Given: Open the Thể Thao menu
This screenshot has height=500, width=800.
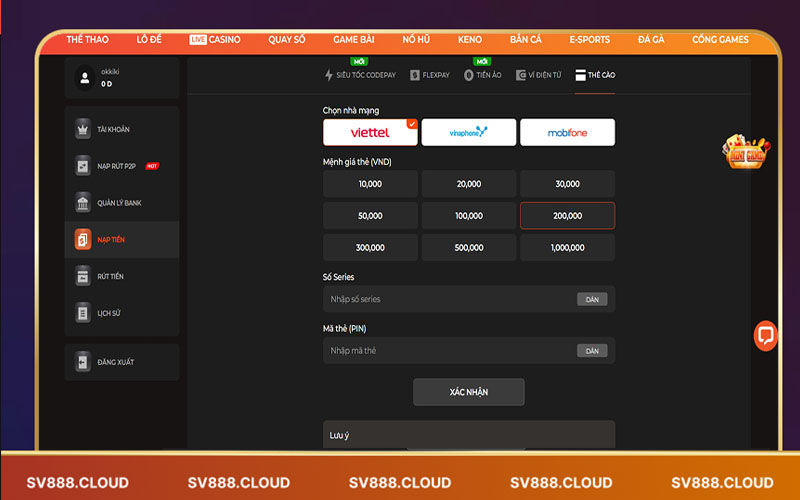Looking at the screenshot, I should [x=87, y=39].
